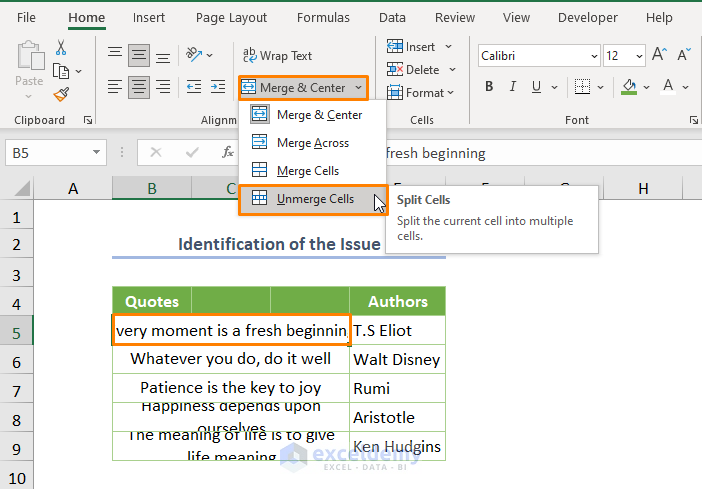The height and width of the screenshot is (489, 702).
Task: Click the Format Painter brush icon
Action: 61,94
